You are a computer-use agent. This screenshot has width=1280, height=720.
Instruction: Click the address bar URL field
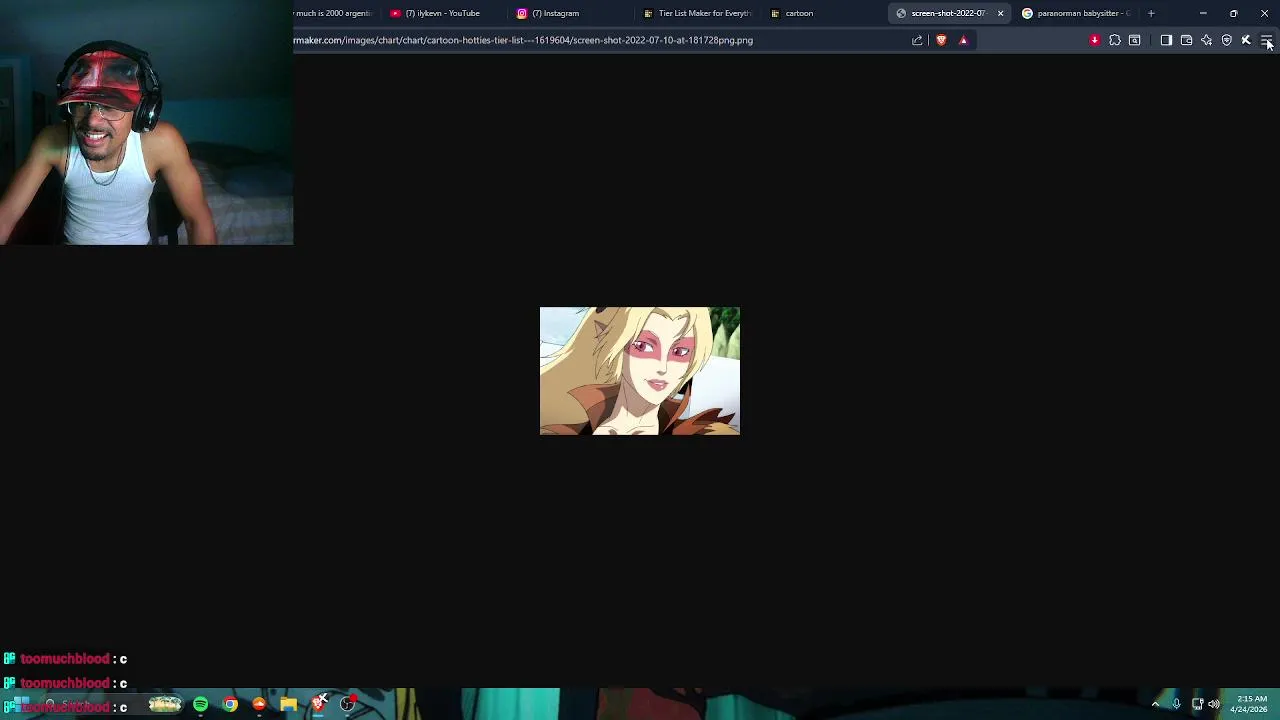pyautogui.click(x=598, y=40)
